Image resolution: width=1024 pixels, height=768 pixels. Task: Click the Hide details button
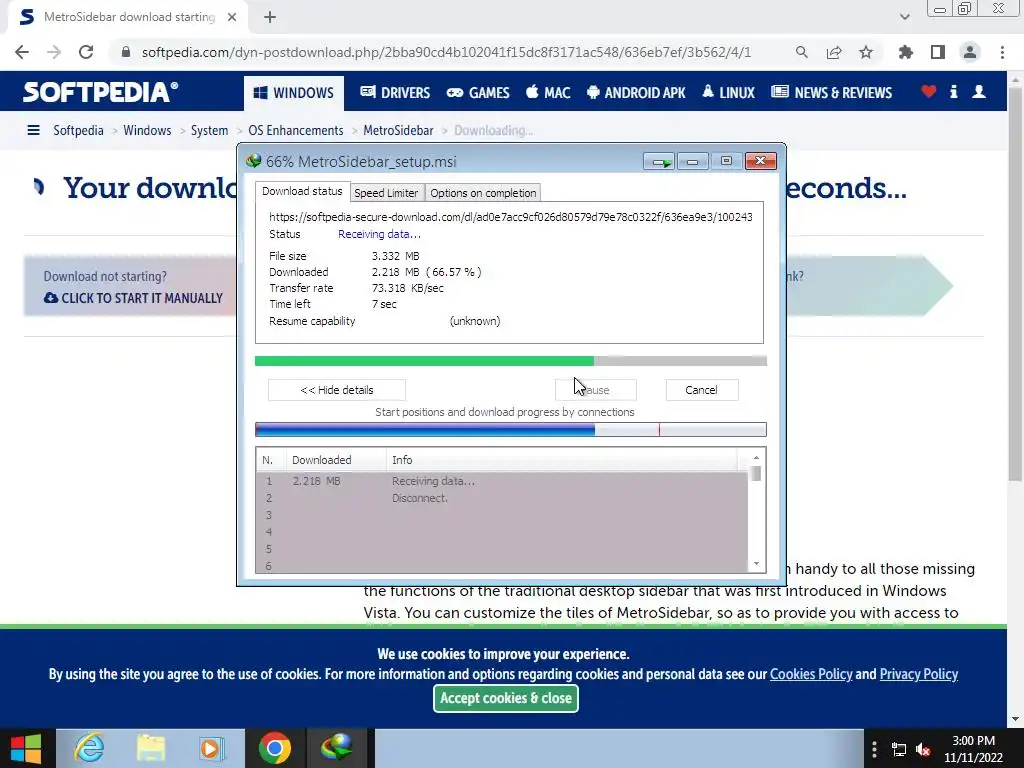(x=337, y=390)
